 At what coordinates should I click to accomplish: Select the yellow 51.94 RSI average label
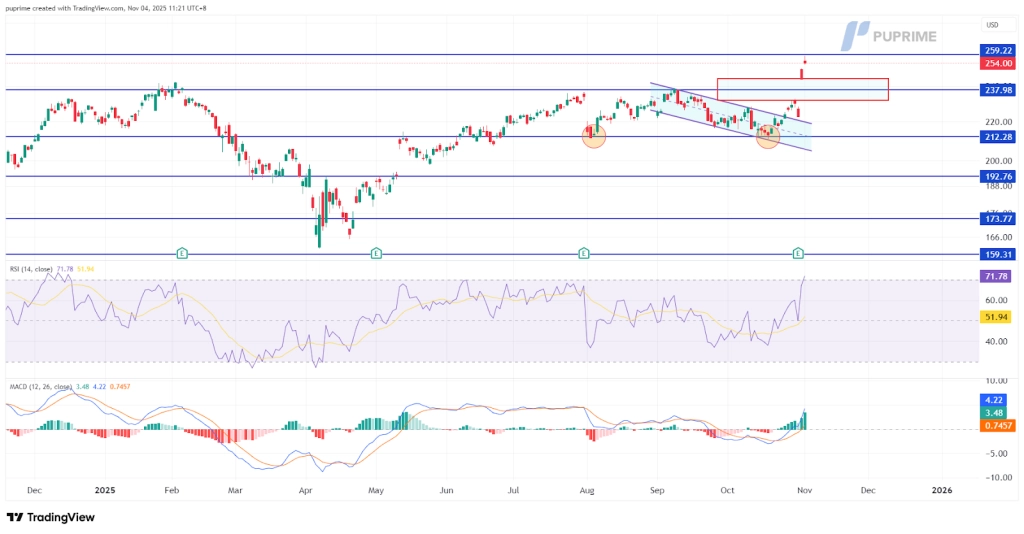click(x=996, y=317)
